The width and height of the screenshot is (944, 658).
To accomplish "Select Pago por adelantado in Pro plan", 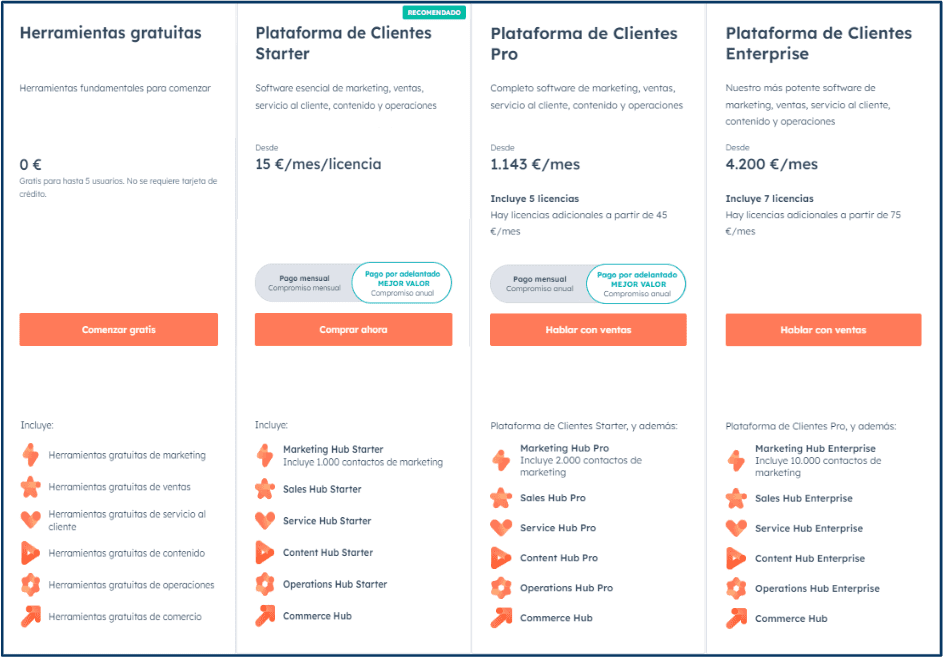I will pos(636,284).
